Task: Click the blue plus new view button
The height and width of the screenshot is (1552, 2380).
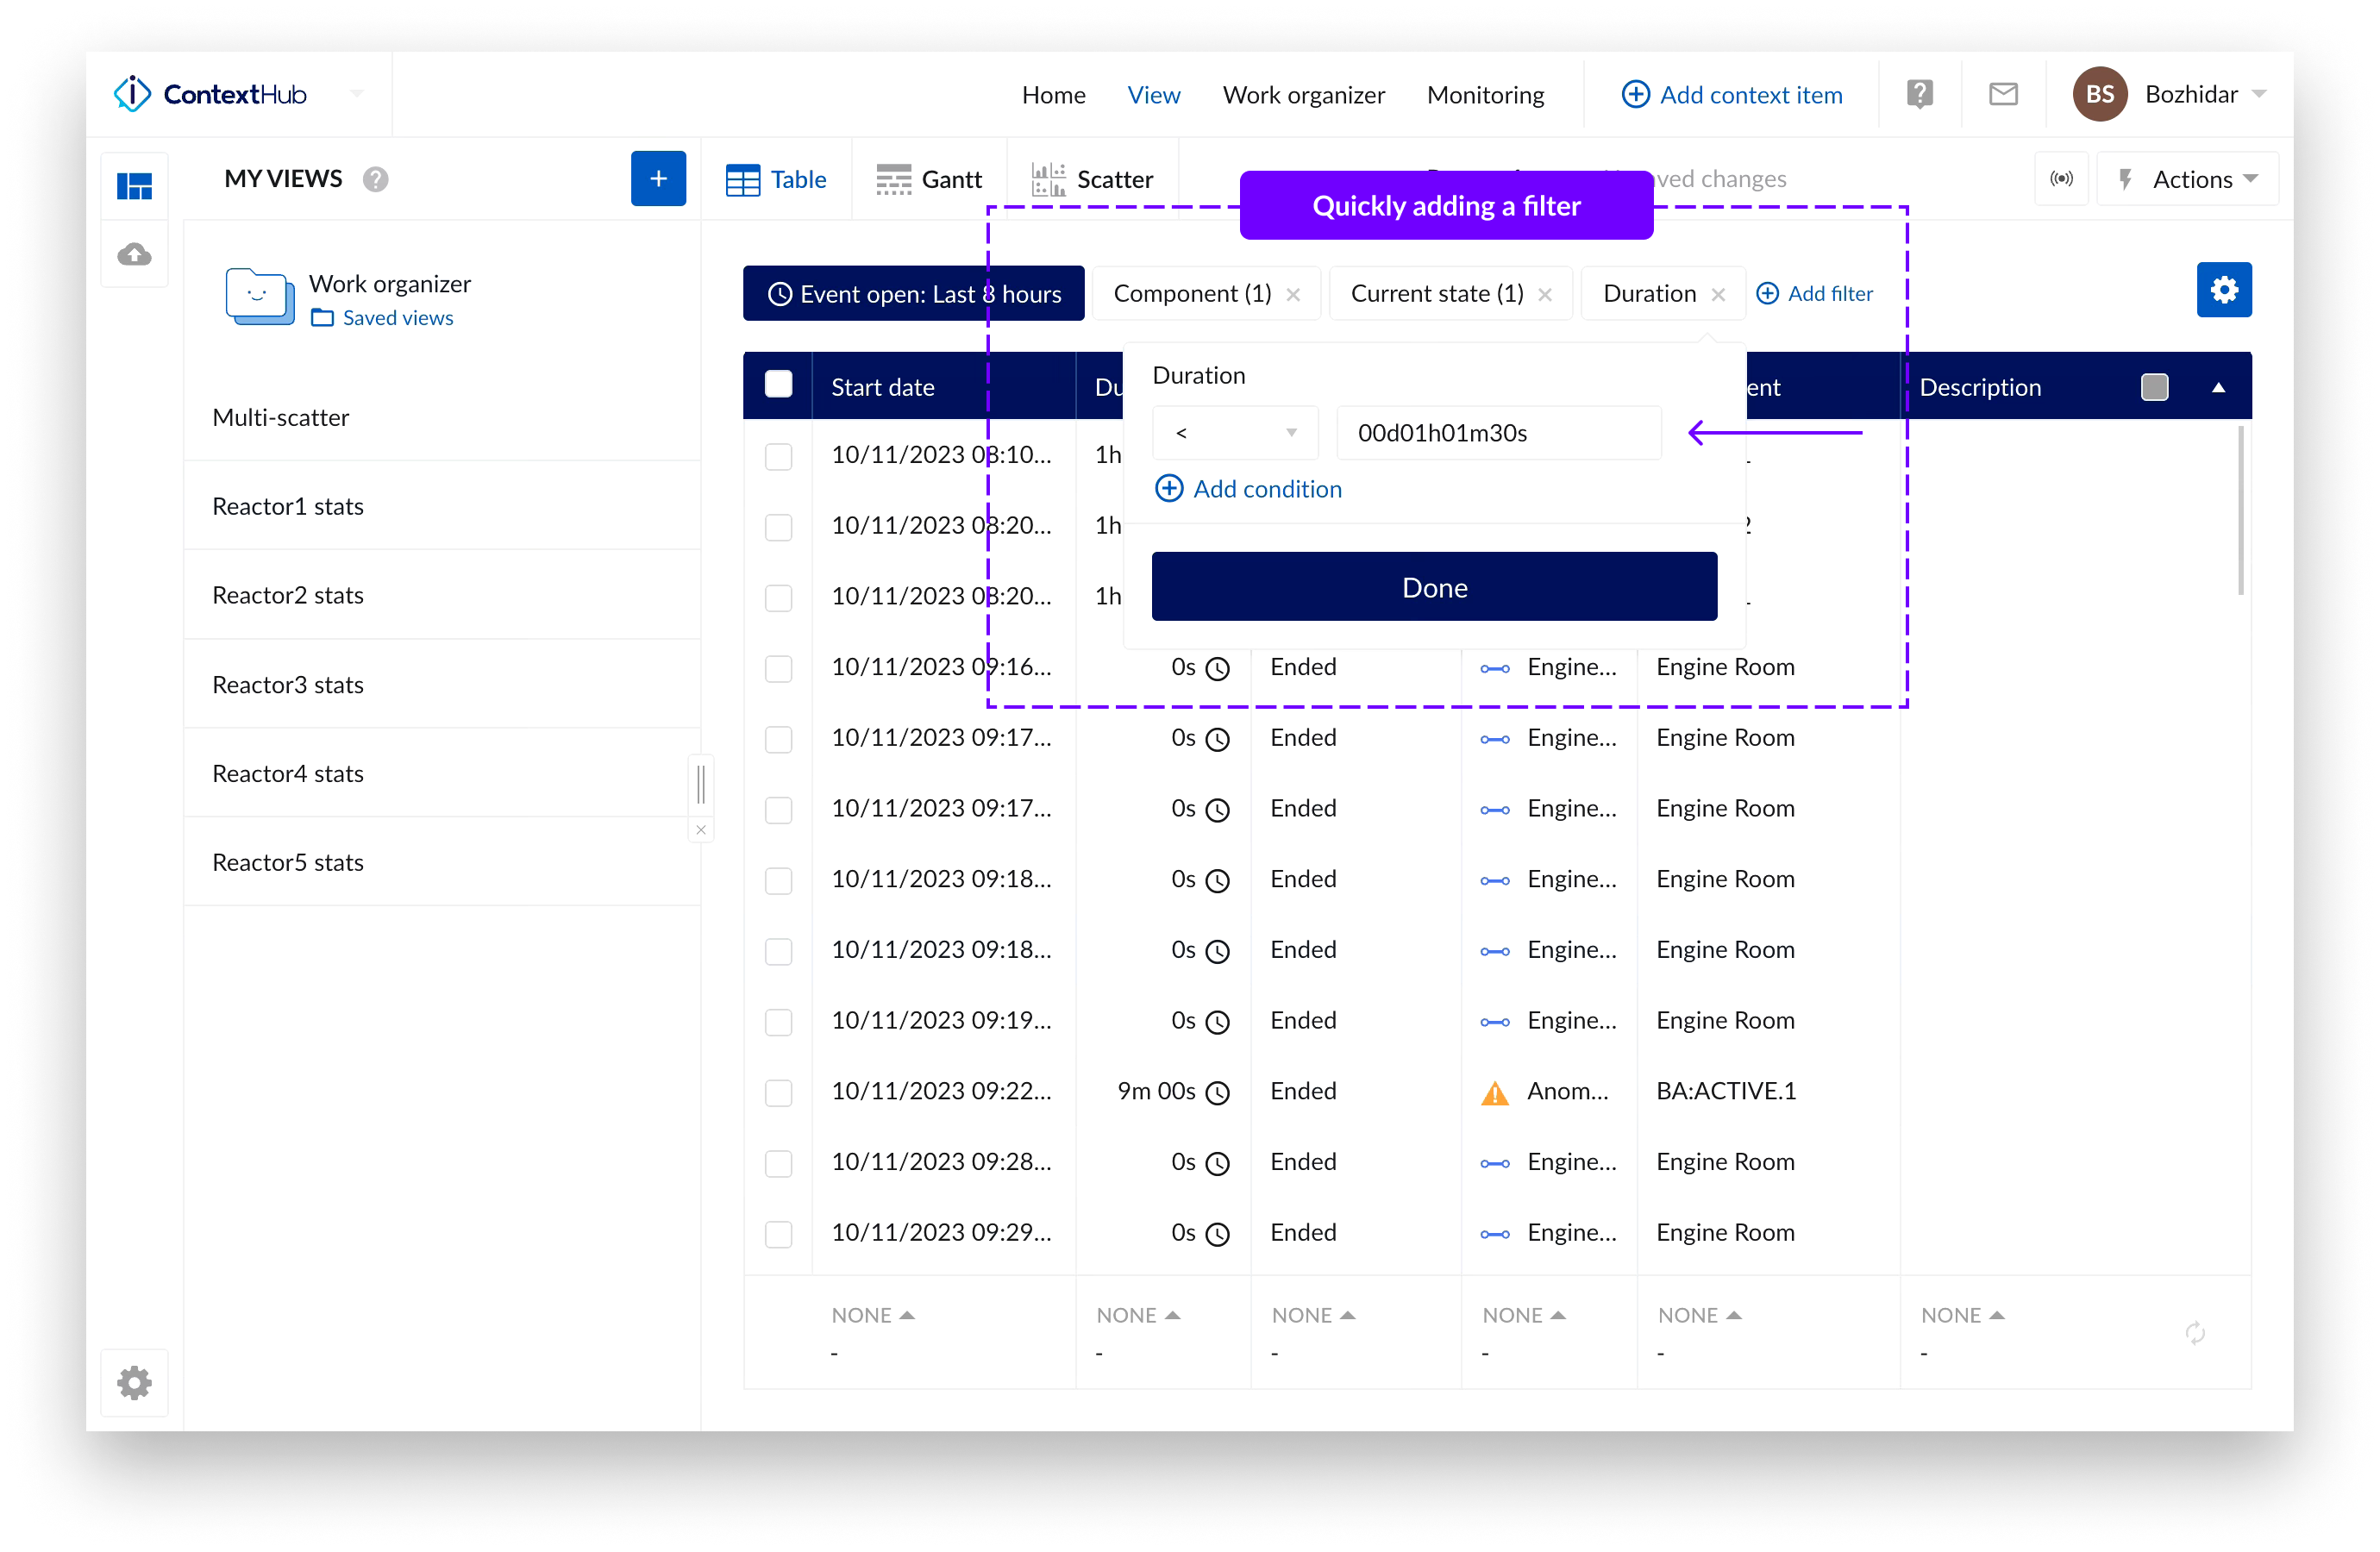Action: point(658,179)
